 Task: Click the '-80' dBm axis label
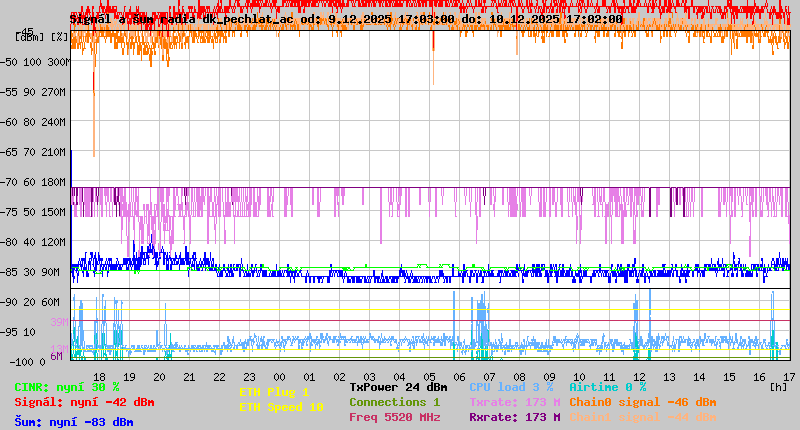(x=8, y=242)
